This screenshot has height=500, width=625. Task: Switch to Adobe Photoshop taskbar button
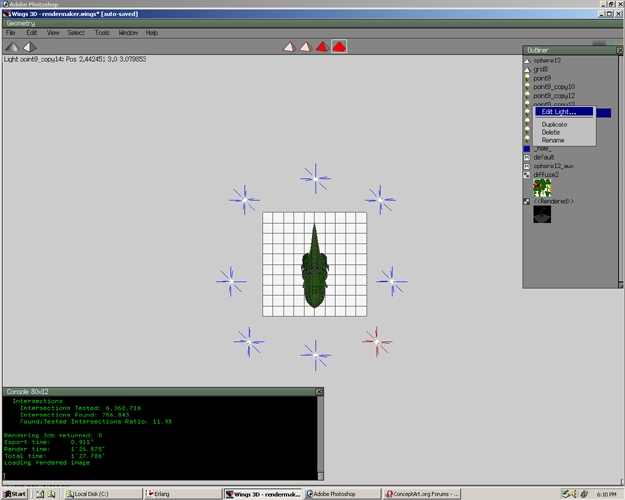coord(342,494)
